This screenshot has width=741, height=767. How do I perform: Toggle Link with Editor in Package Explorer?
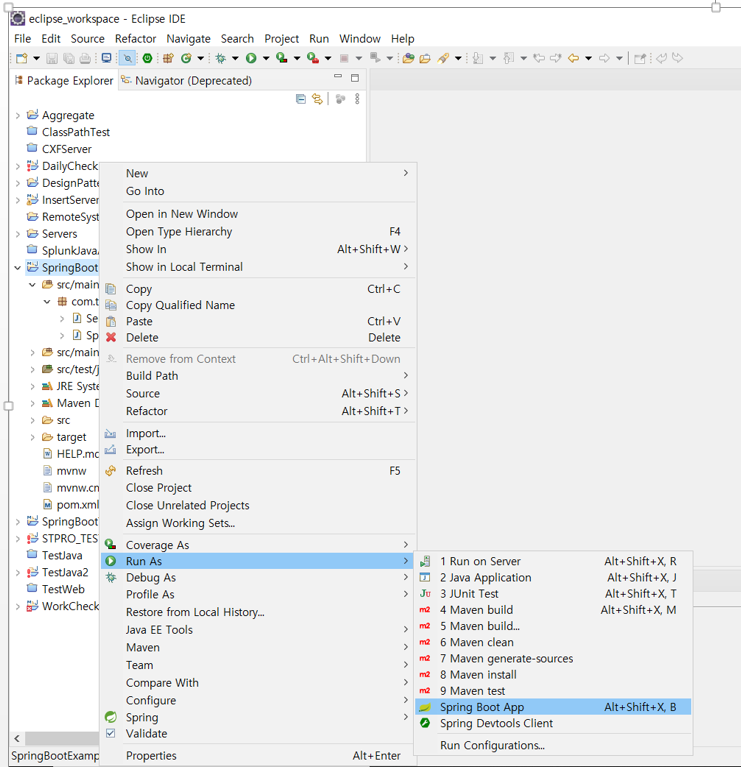[317, 99]
